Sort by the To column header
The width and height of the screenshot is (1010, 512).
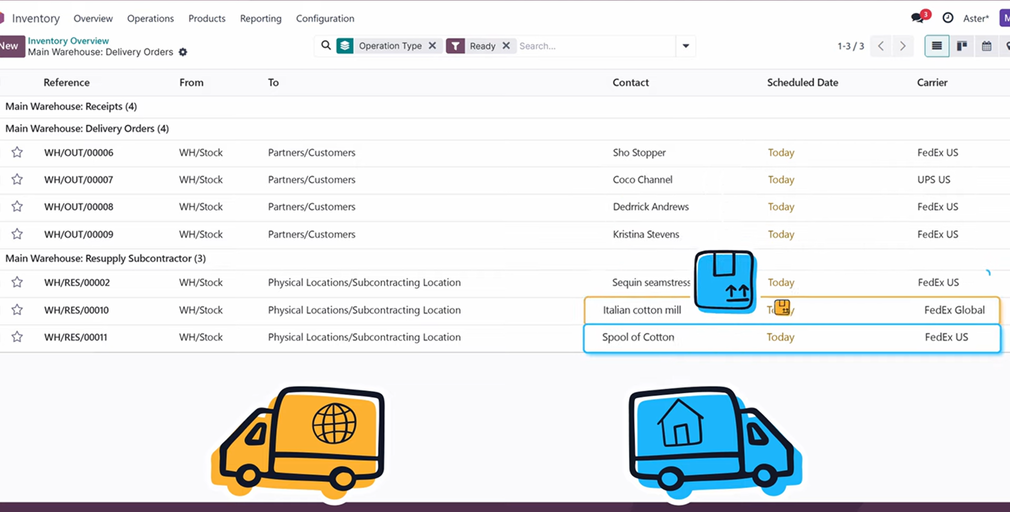click(273, 82)
